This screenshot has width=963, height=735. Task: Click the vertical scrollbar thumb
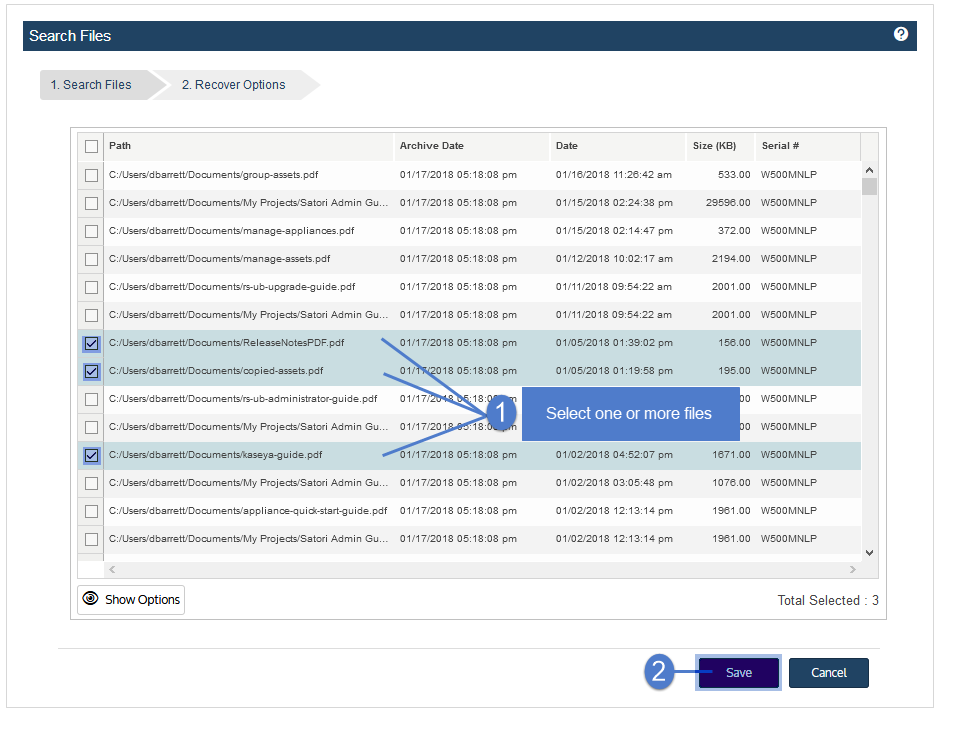click(869, 186)
